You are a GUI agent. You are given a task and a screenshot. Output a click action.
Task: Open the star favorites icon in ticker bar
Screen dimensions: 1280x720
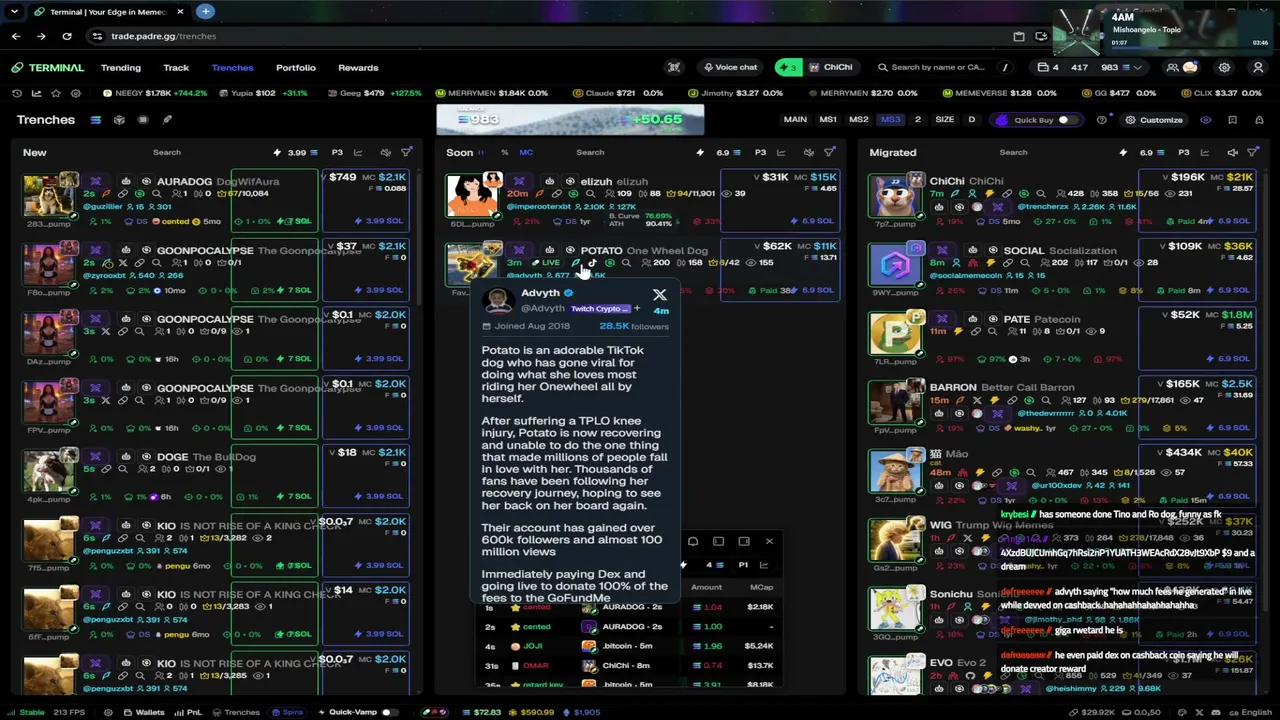point(55,93)
